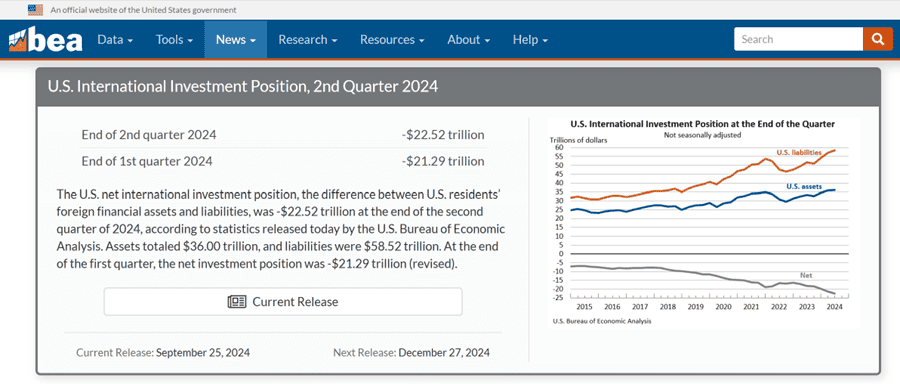Viewport: 900px width, 384px height.
Task: Focus the Search input field
Action: coord(798,39)
